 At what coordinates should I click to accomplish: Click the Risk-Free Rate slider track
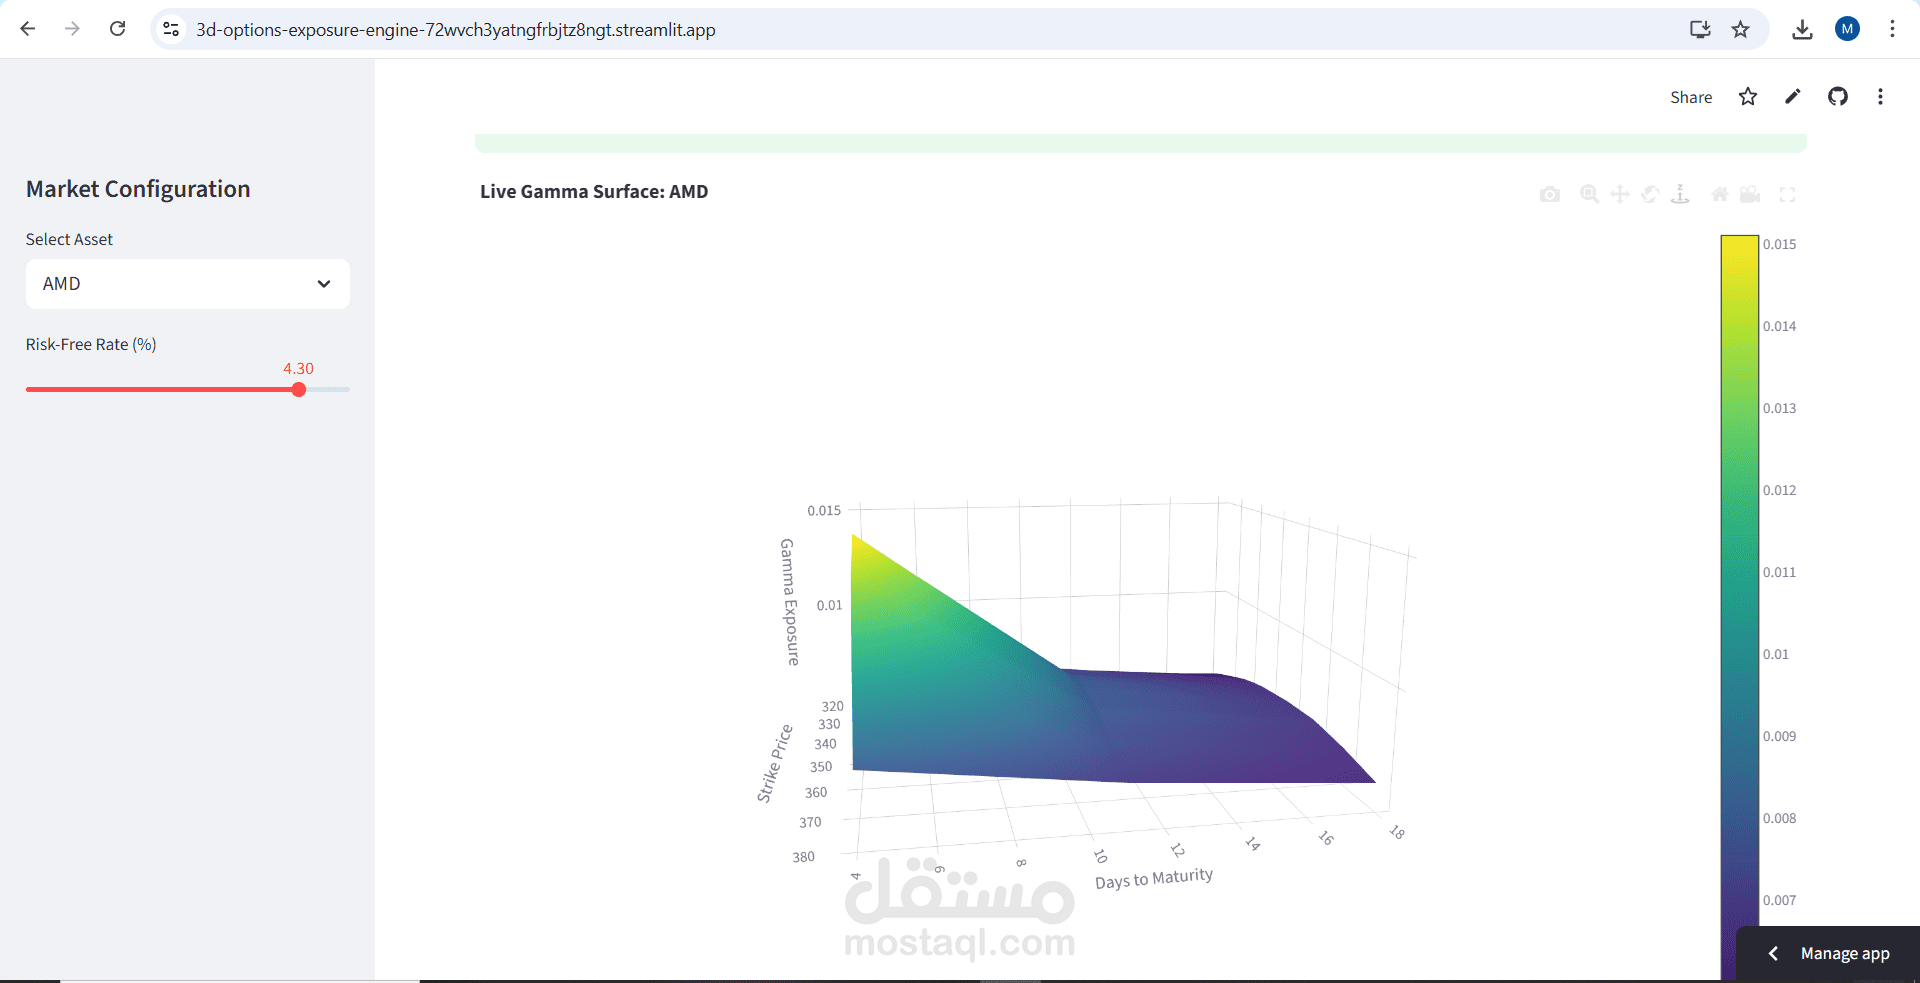point(188,390)
